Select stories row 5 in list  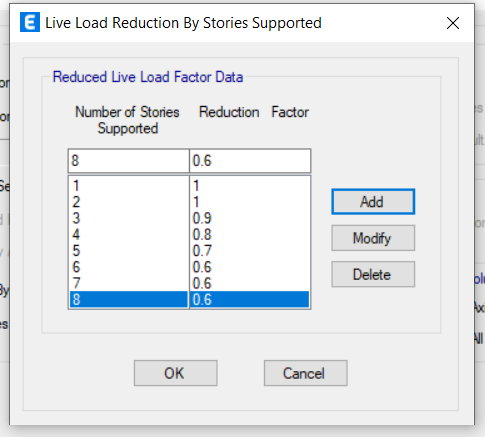point(129,251)
